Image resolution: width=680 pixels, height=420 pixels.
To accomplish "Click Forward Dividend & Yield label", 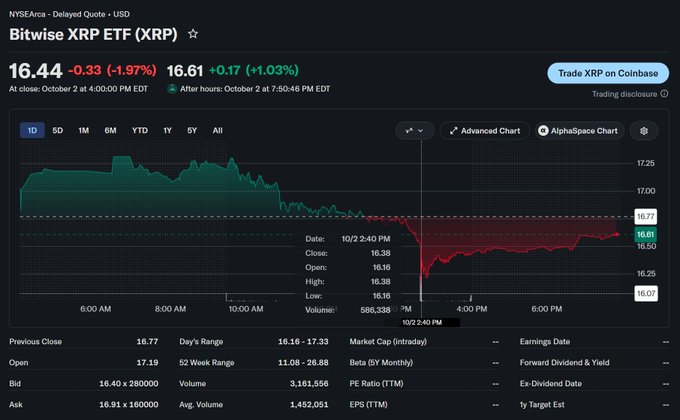I will pyautogui.click(x=564, y=362).
